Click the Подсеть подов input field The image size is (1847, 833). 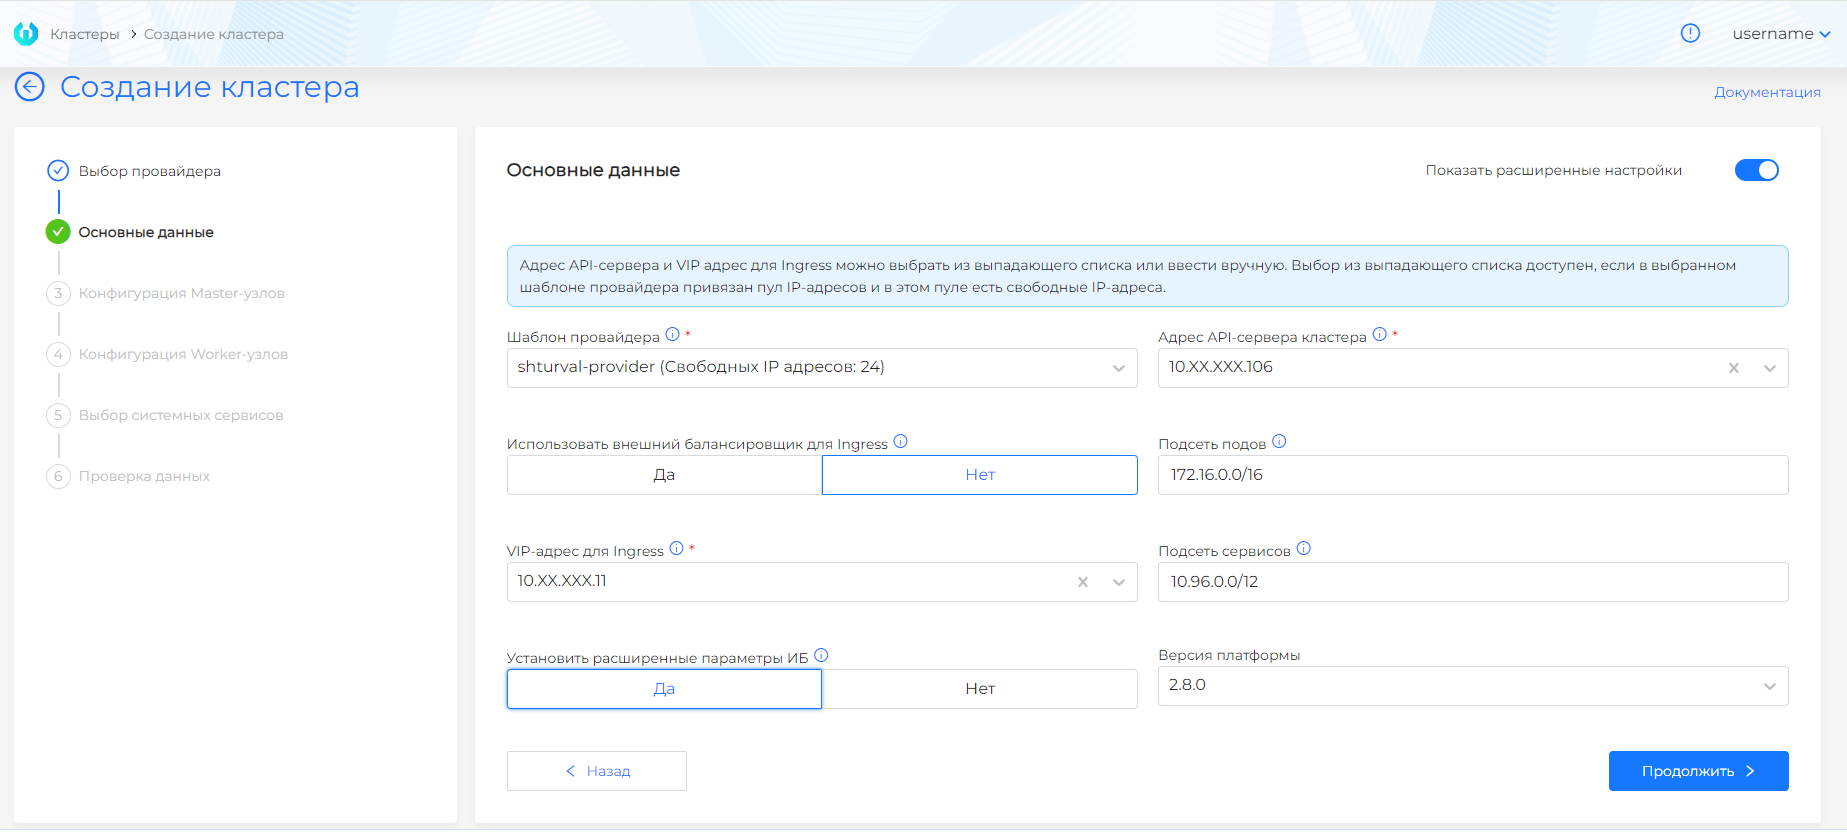(1472, 475)
